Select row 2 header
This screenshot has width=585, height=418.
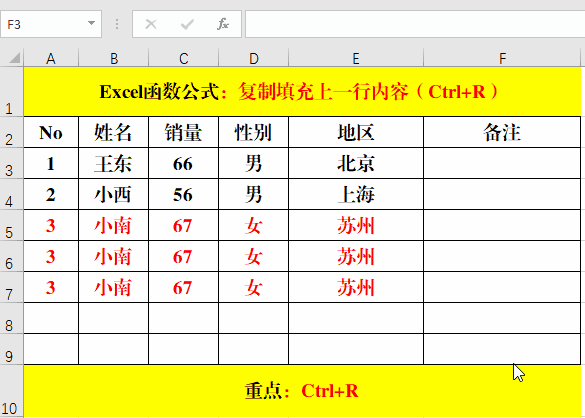tap(11, 132)
